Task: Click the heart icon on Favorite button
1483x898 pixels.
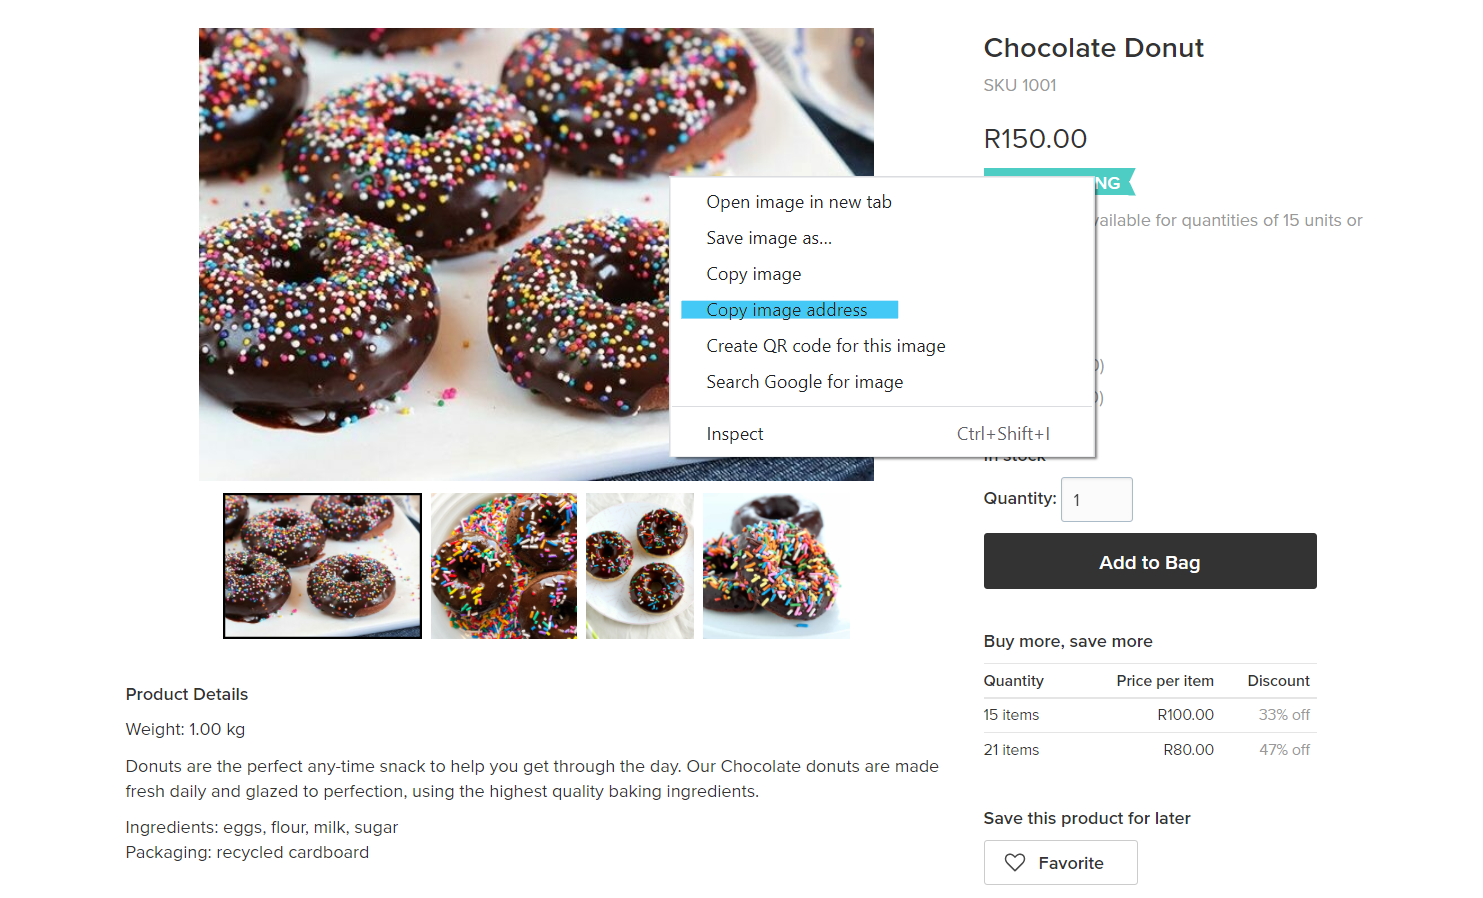Action: click(x=1015, y=862)
